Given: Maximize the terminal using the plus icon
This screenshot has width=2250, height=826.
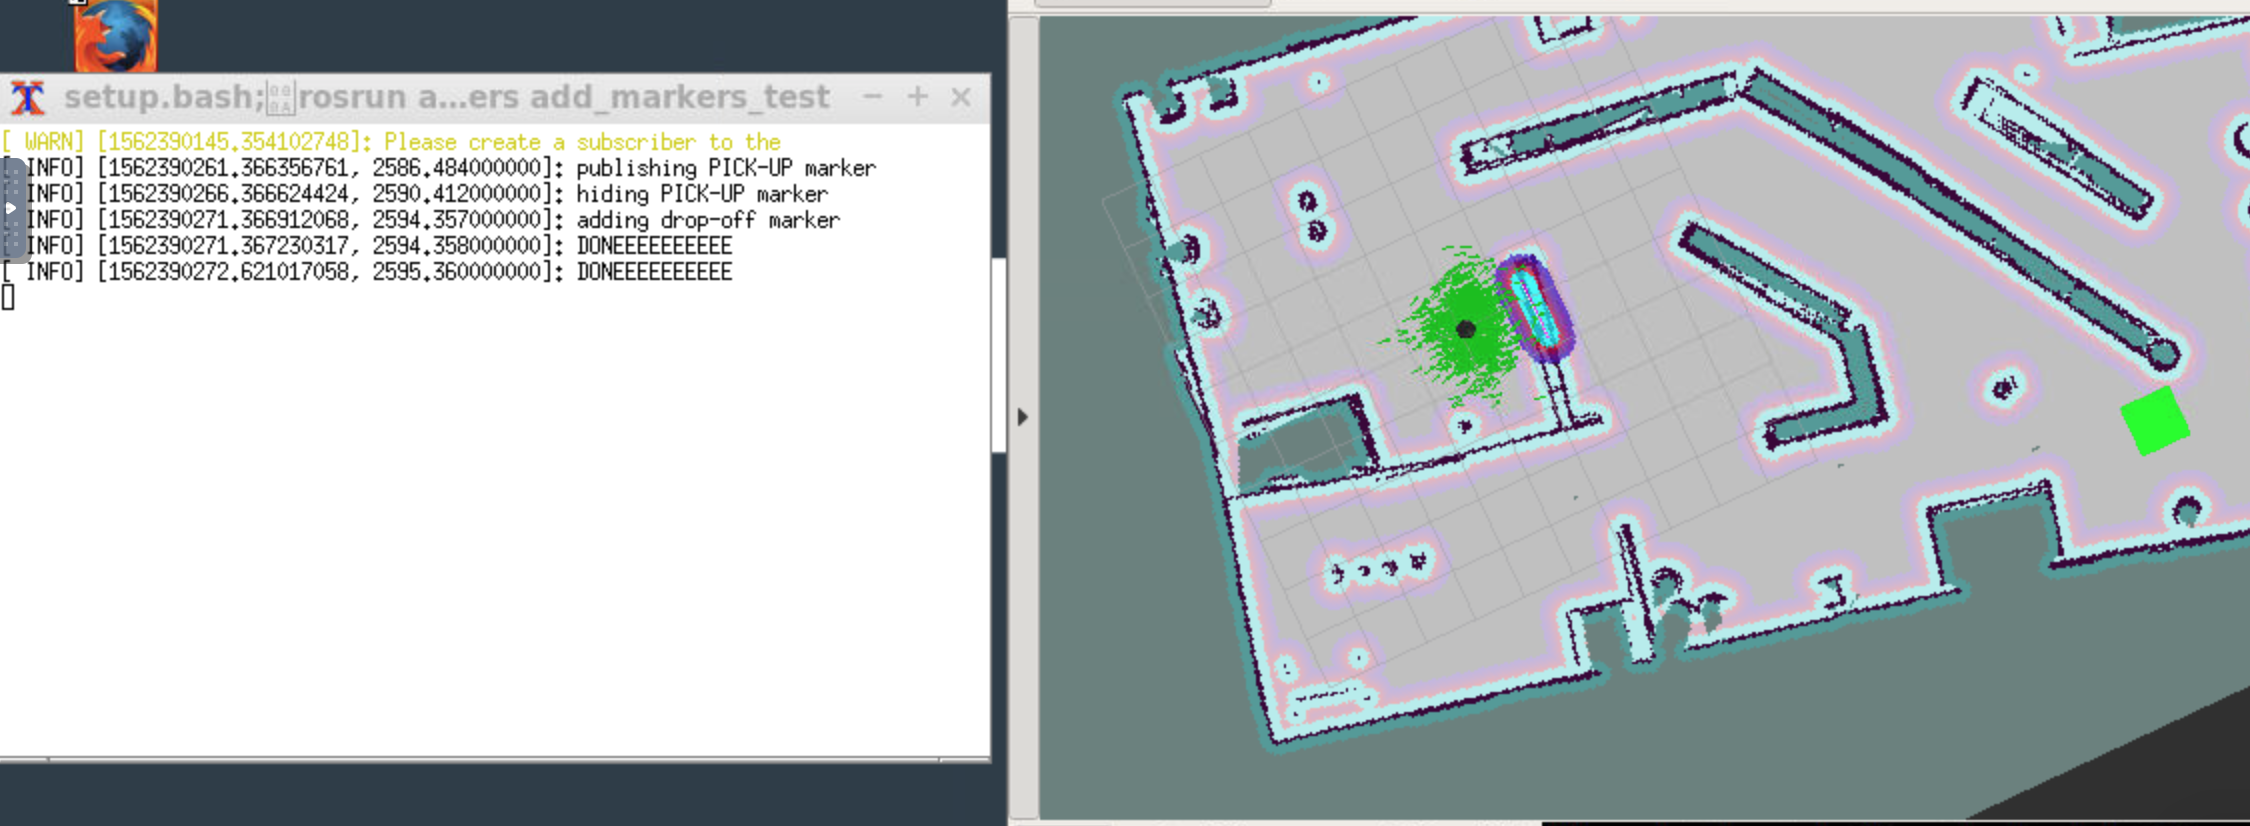Looking at the screenshot, I should click(917, 97).
